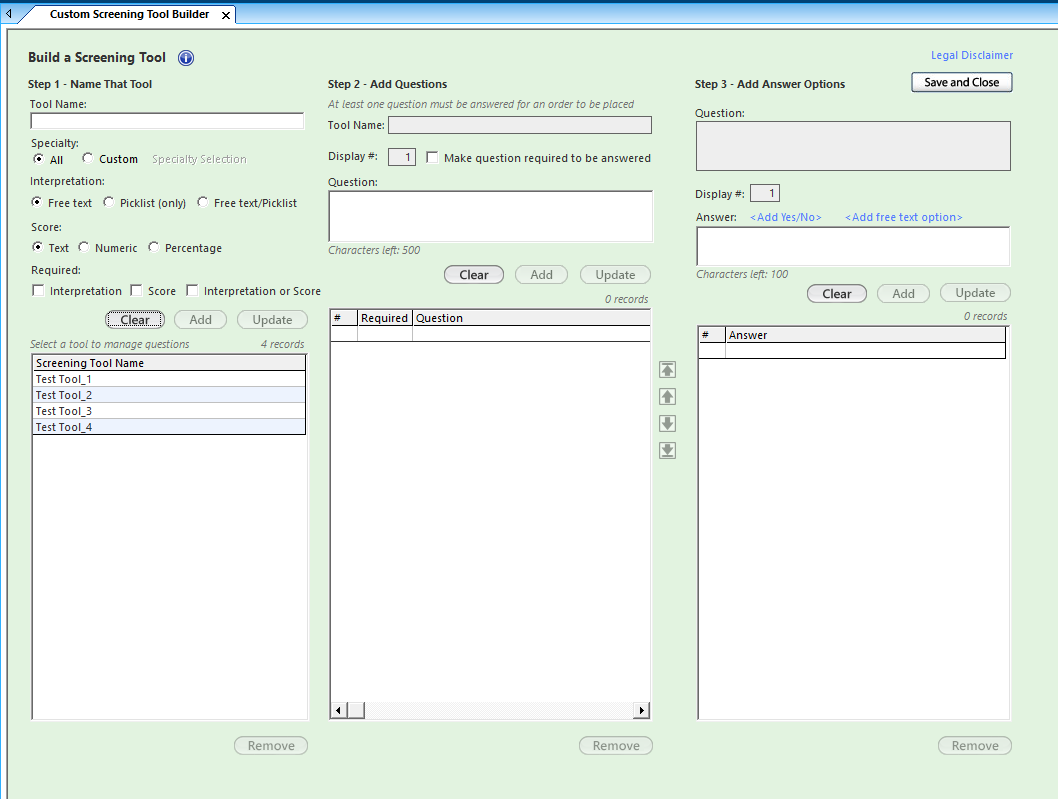Click the blue info icon beside Build a Screening Tool
The height and width of the screenshot is (799, 1058).
(x=186, y=58)
